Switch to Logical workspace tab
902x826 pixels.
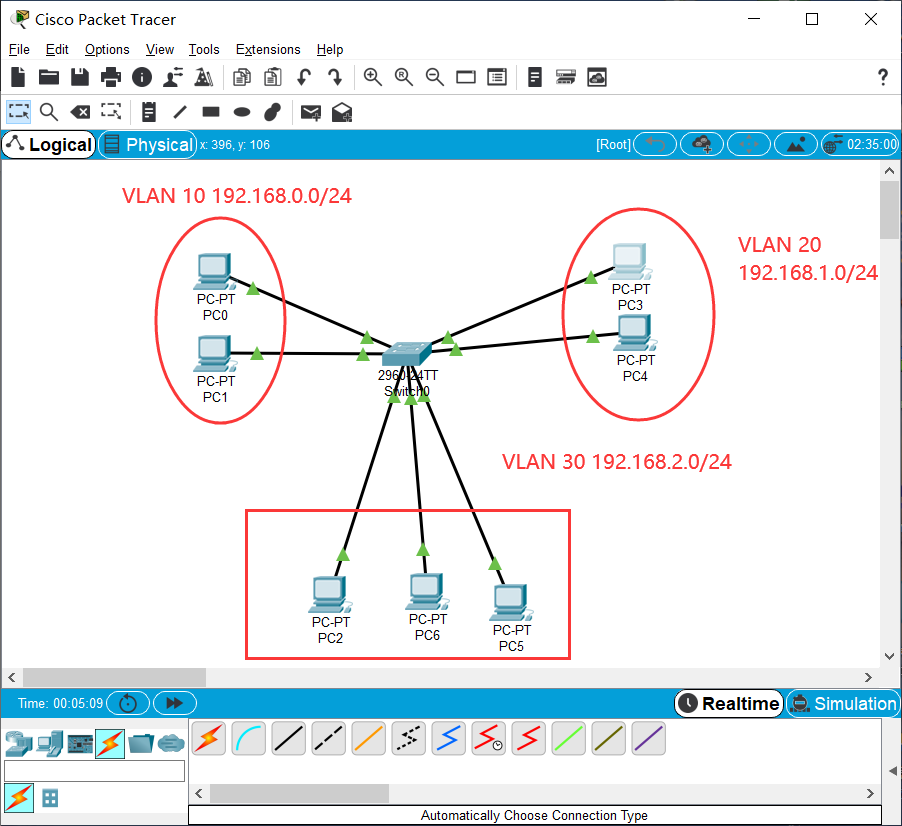[49, 144]
